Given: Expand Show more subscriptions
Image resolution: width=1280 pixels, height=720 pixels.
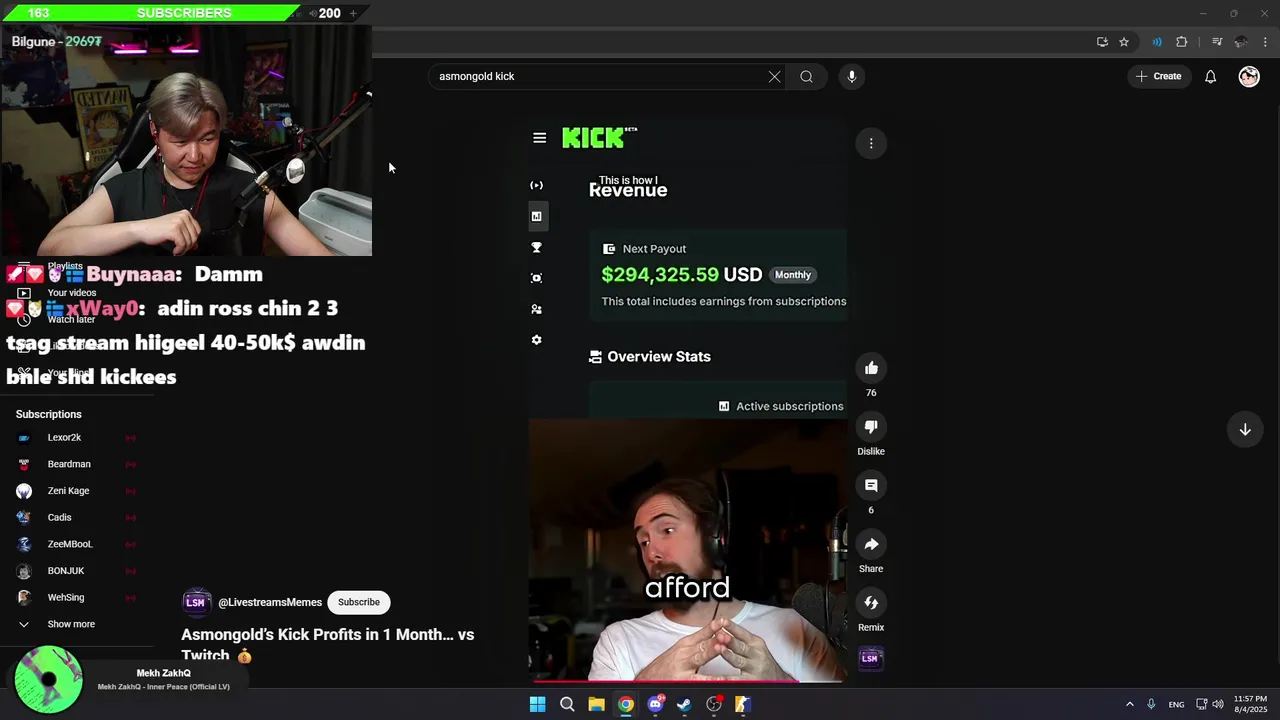Looking at the screenshot, I should (x=71, y=624).
